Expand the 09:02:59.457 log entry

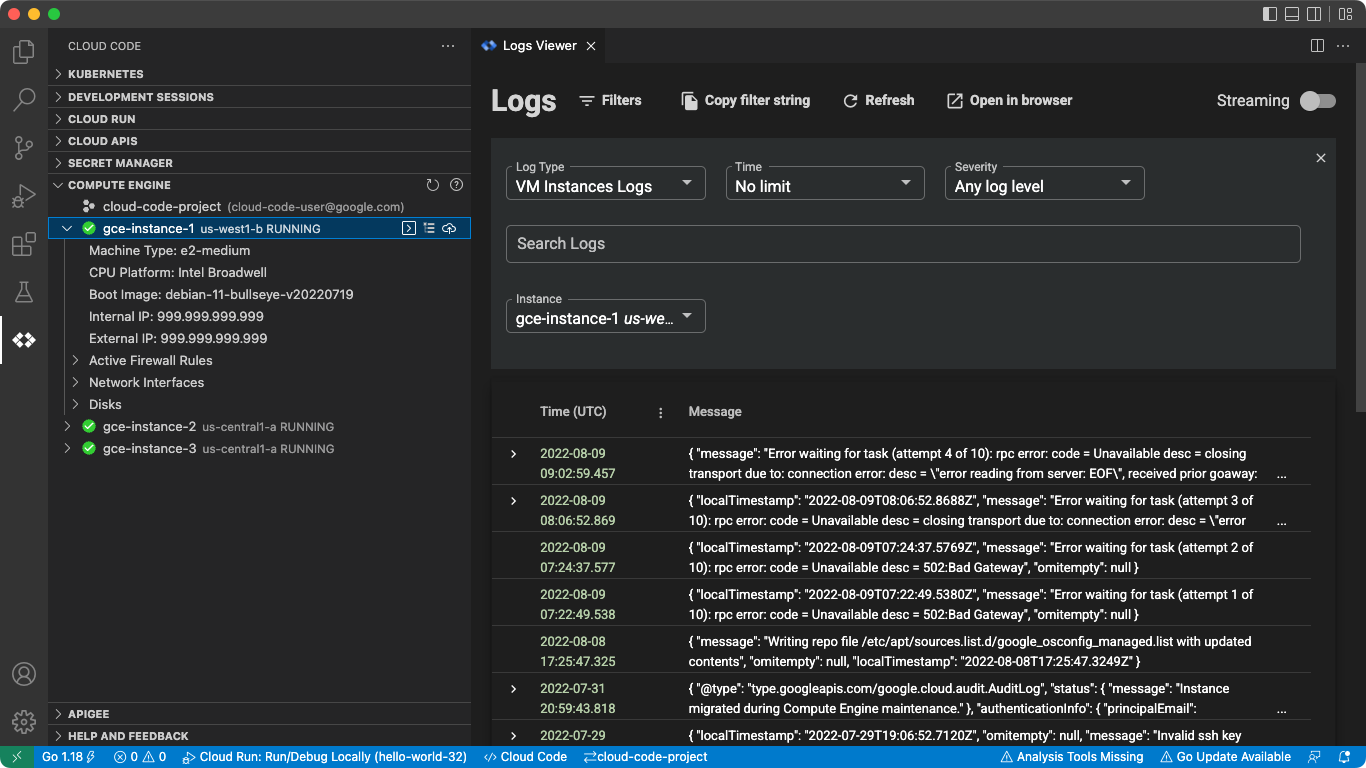coord(514,454)
